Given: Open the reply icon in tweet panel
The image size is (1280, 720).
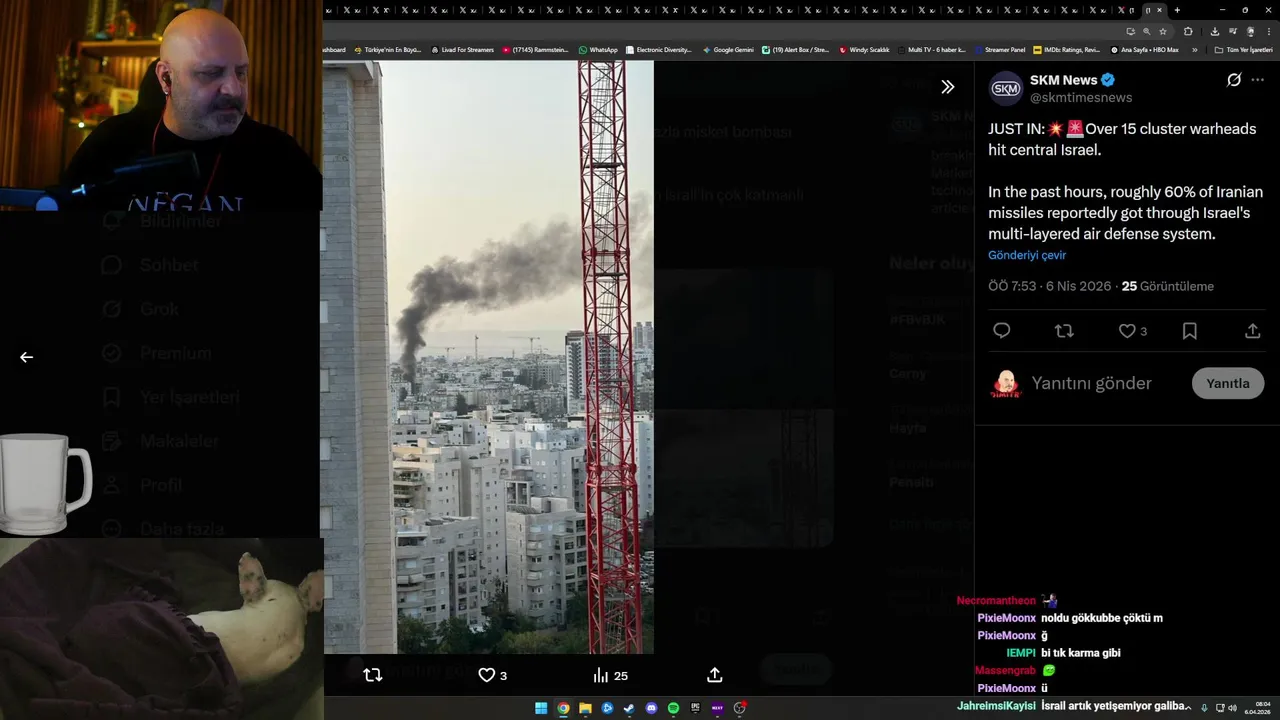Looking at the screenshot, I should 1002,331.
